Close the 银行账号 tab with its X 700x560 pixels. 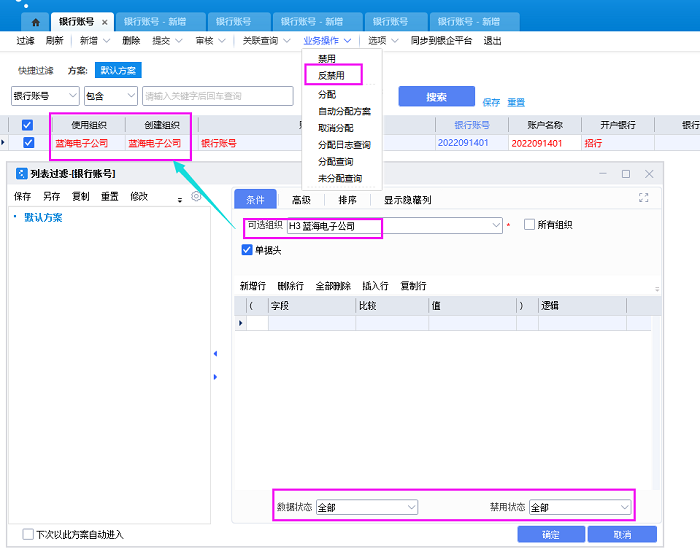pos(105,22)
